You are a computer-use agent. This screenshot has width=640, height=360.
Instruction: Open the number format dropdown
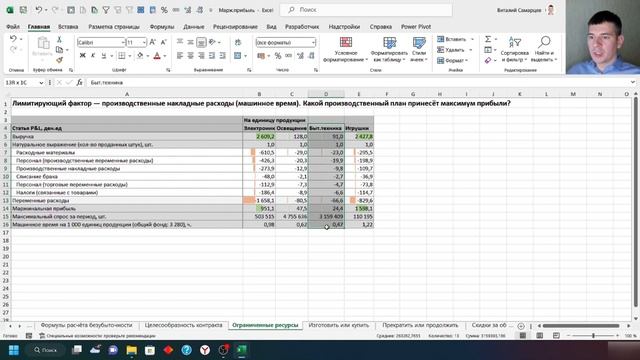(x=313, y=42)
